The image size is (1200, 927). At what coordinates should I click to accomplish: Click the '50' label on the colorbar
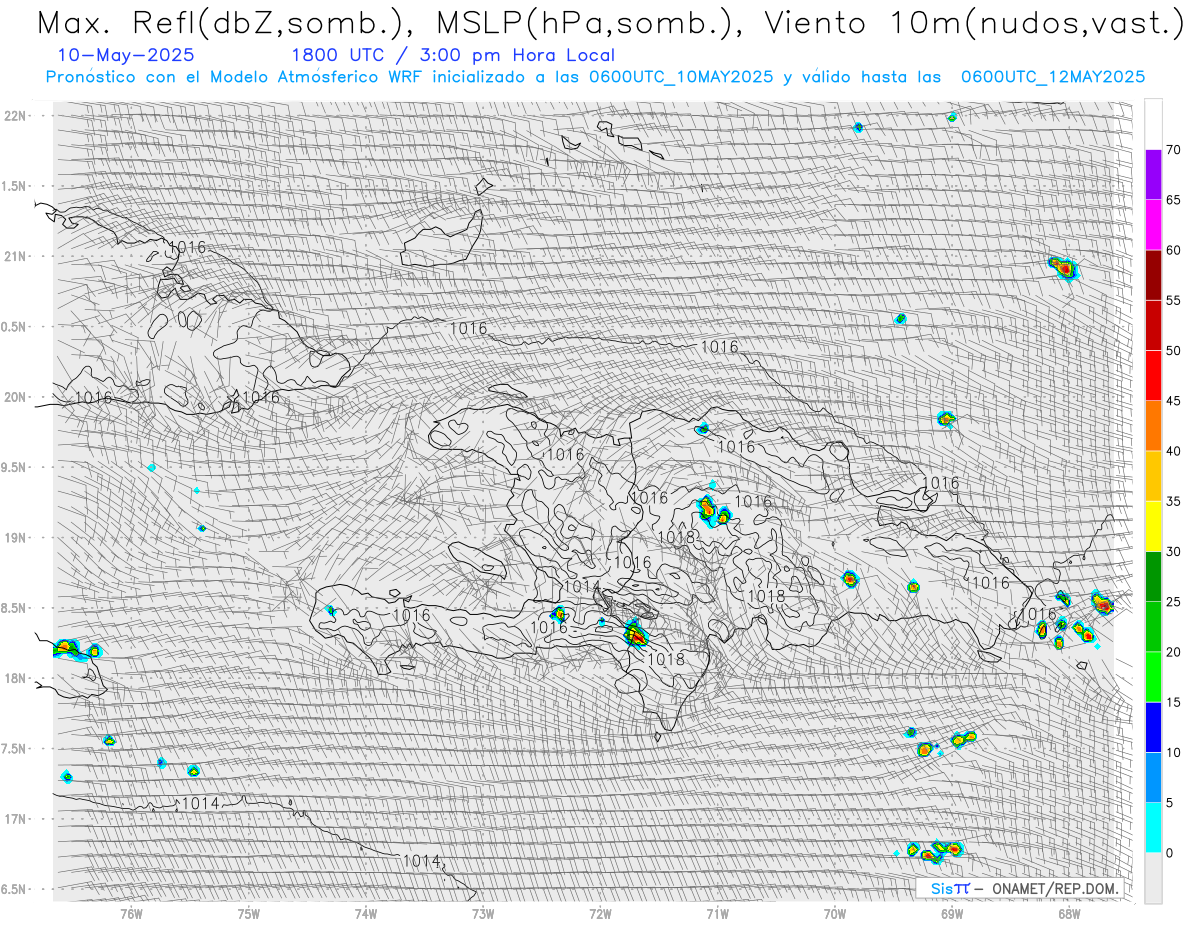1173,351
